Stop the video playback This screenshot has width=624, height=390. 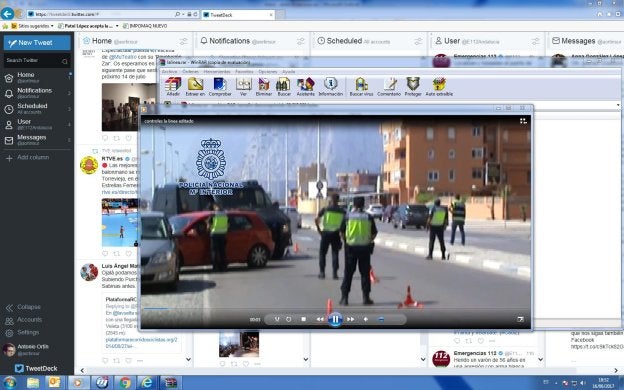304,319
